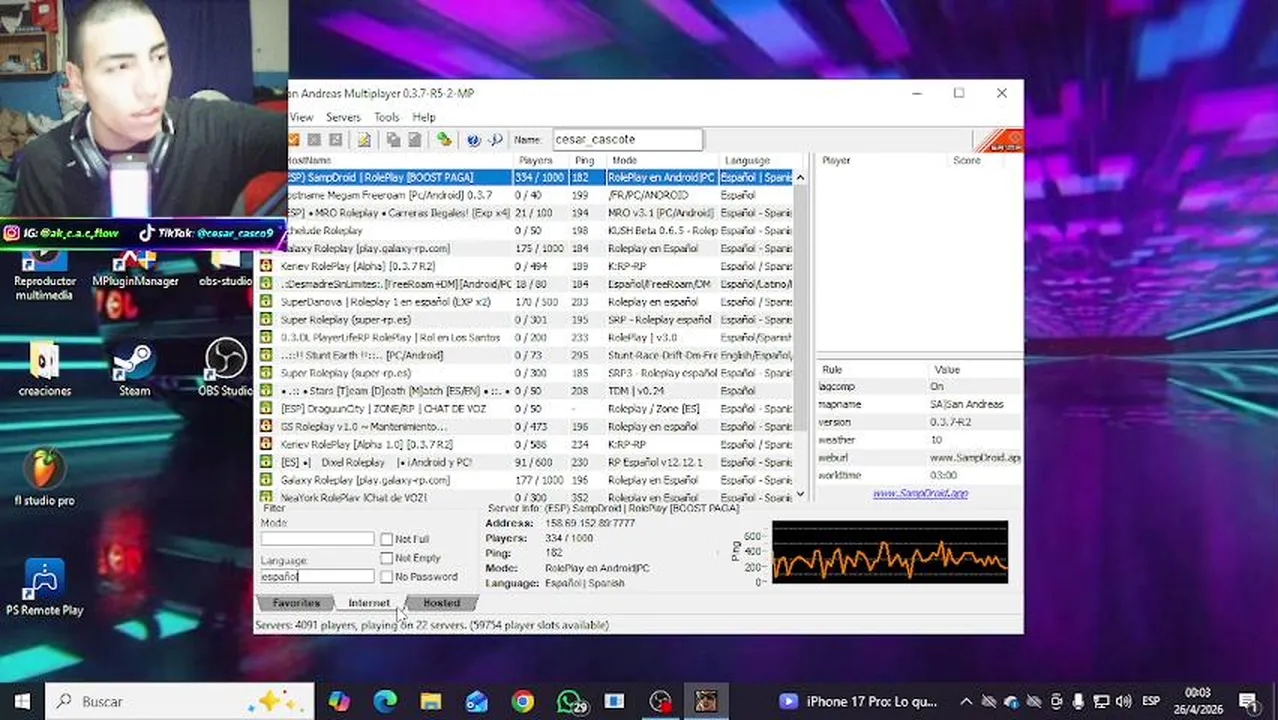The image size is (1278, 720).
Task: Switch to the Internet tab
Action: [x=369, y=603]
